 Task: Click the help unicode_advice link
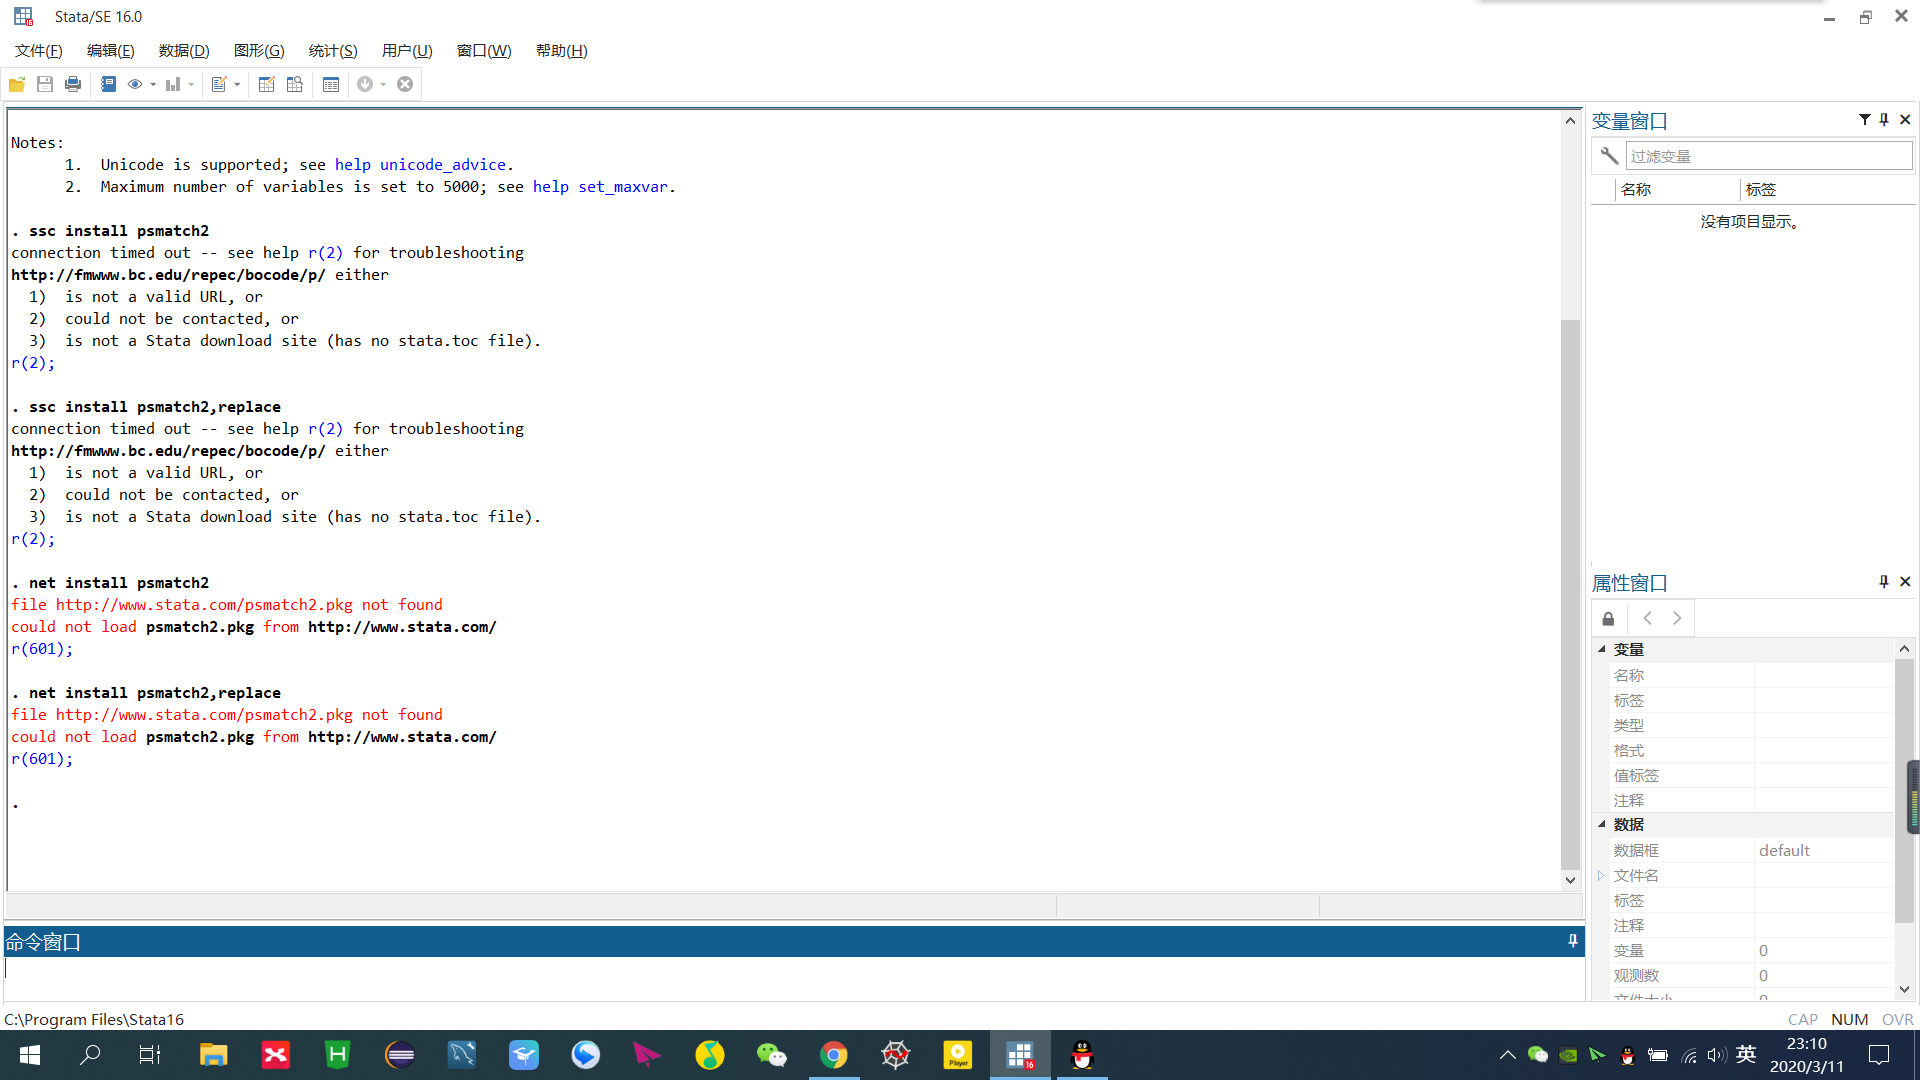coord(420,165)
